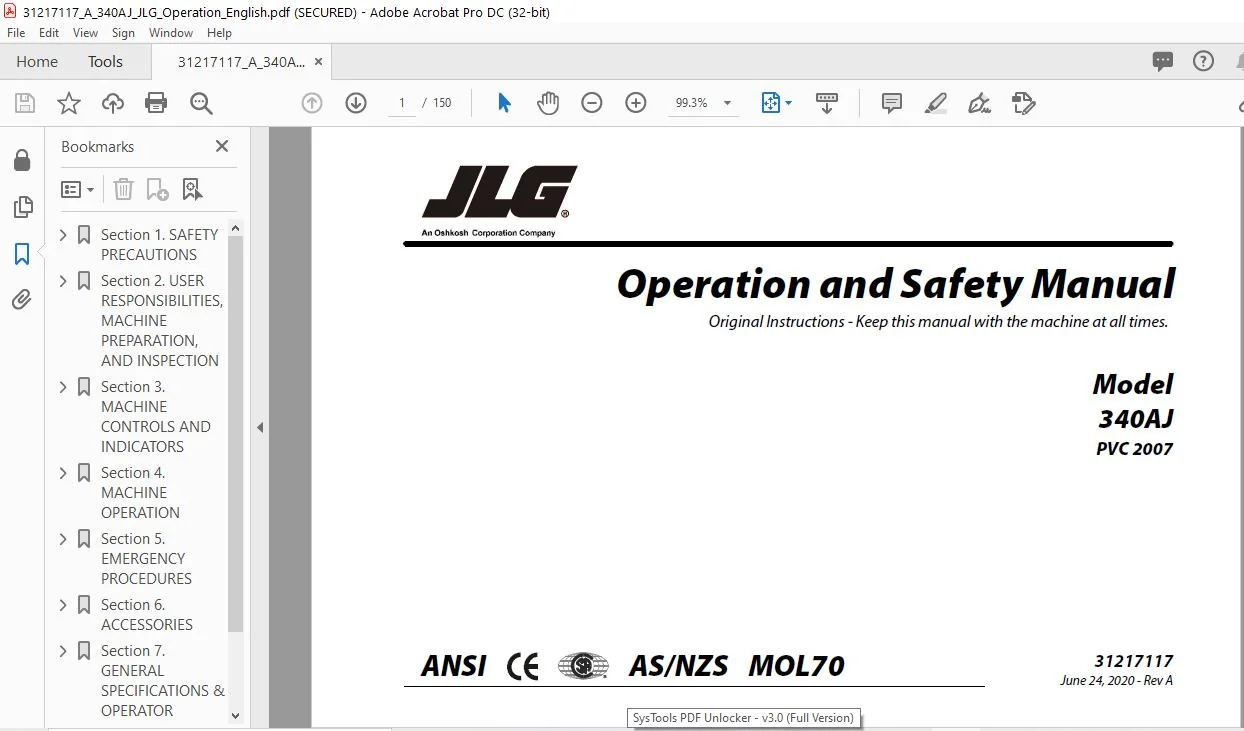Zoom in with the plus icon
1244x731 pixels.
(636, 103)
